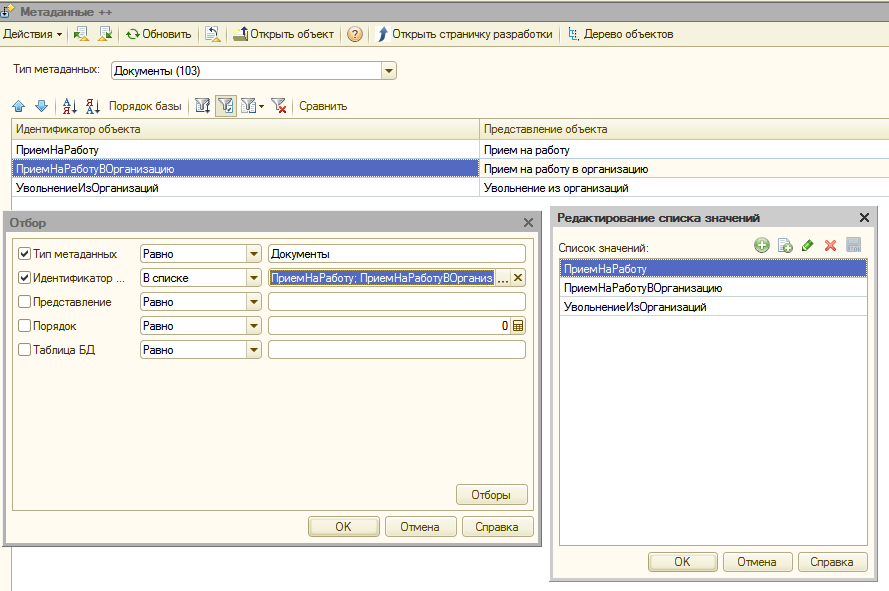Click the Идентификатор объекта column header
This screenshot has height=591, width=889.
(x=245, y=129)
